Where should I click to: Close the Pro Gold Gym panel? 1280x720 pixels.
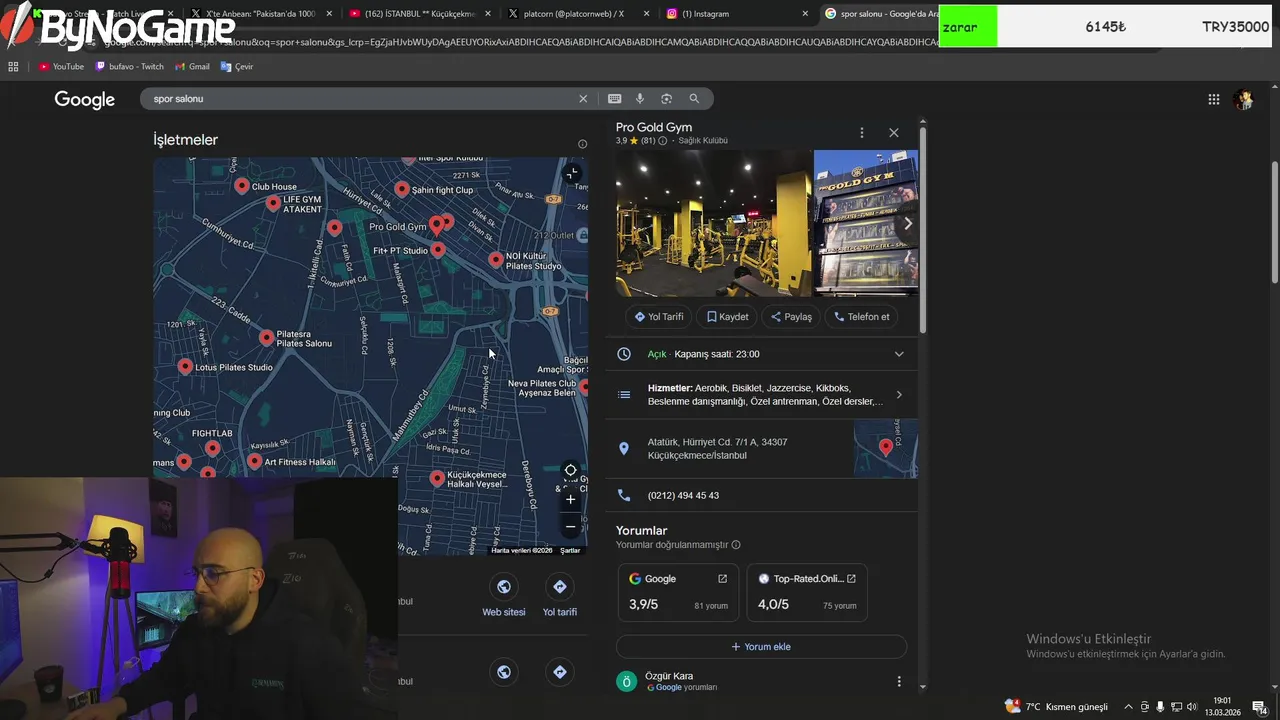894,132
